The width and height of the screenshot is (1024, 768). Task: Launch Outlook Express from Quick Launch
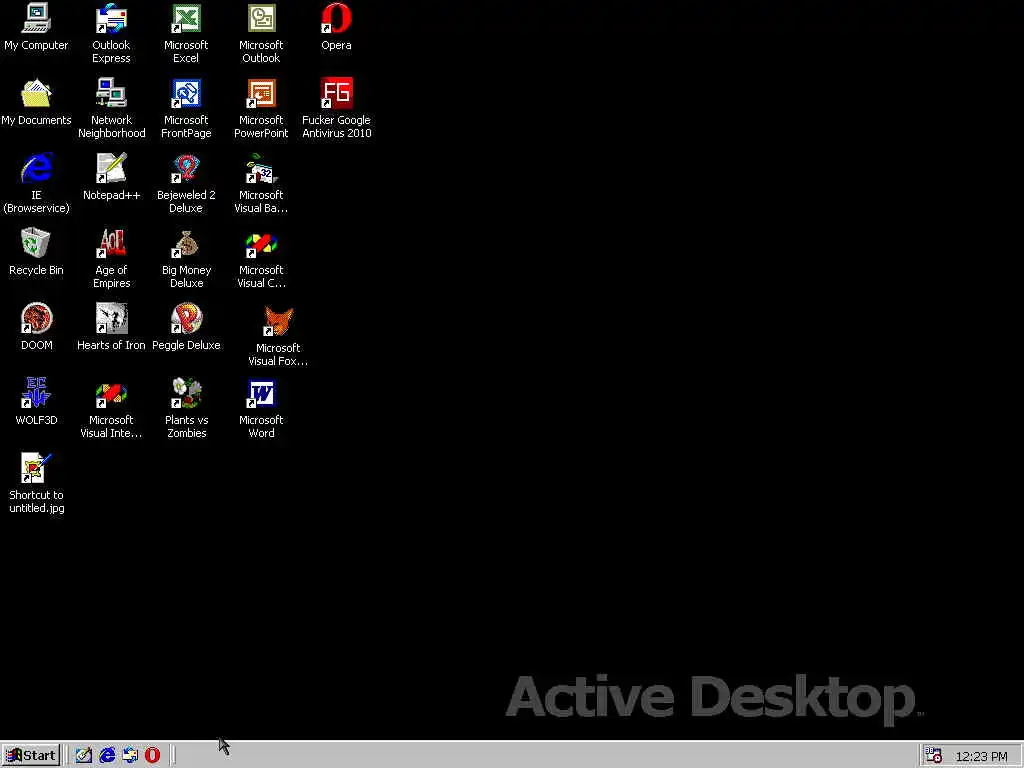130,756
